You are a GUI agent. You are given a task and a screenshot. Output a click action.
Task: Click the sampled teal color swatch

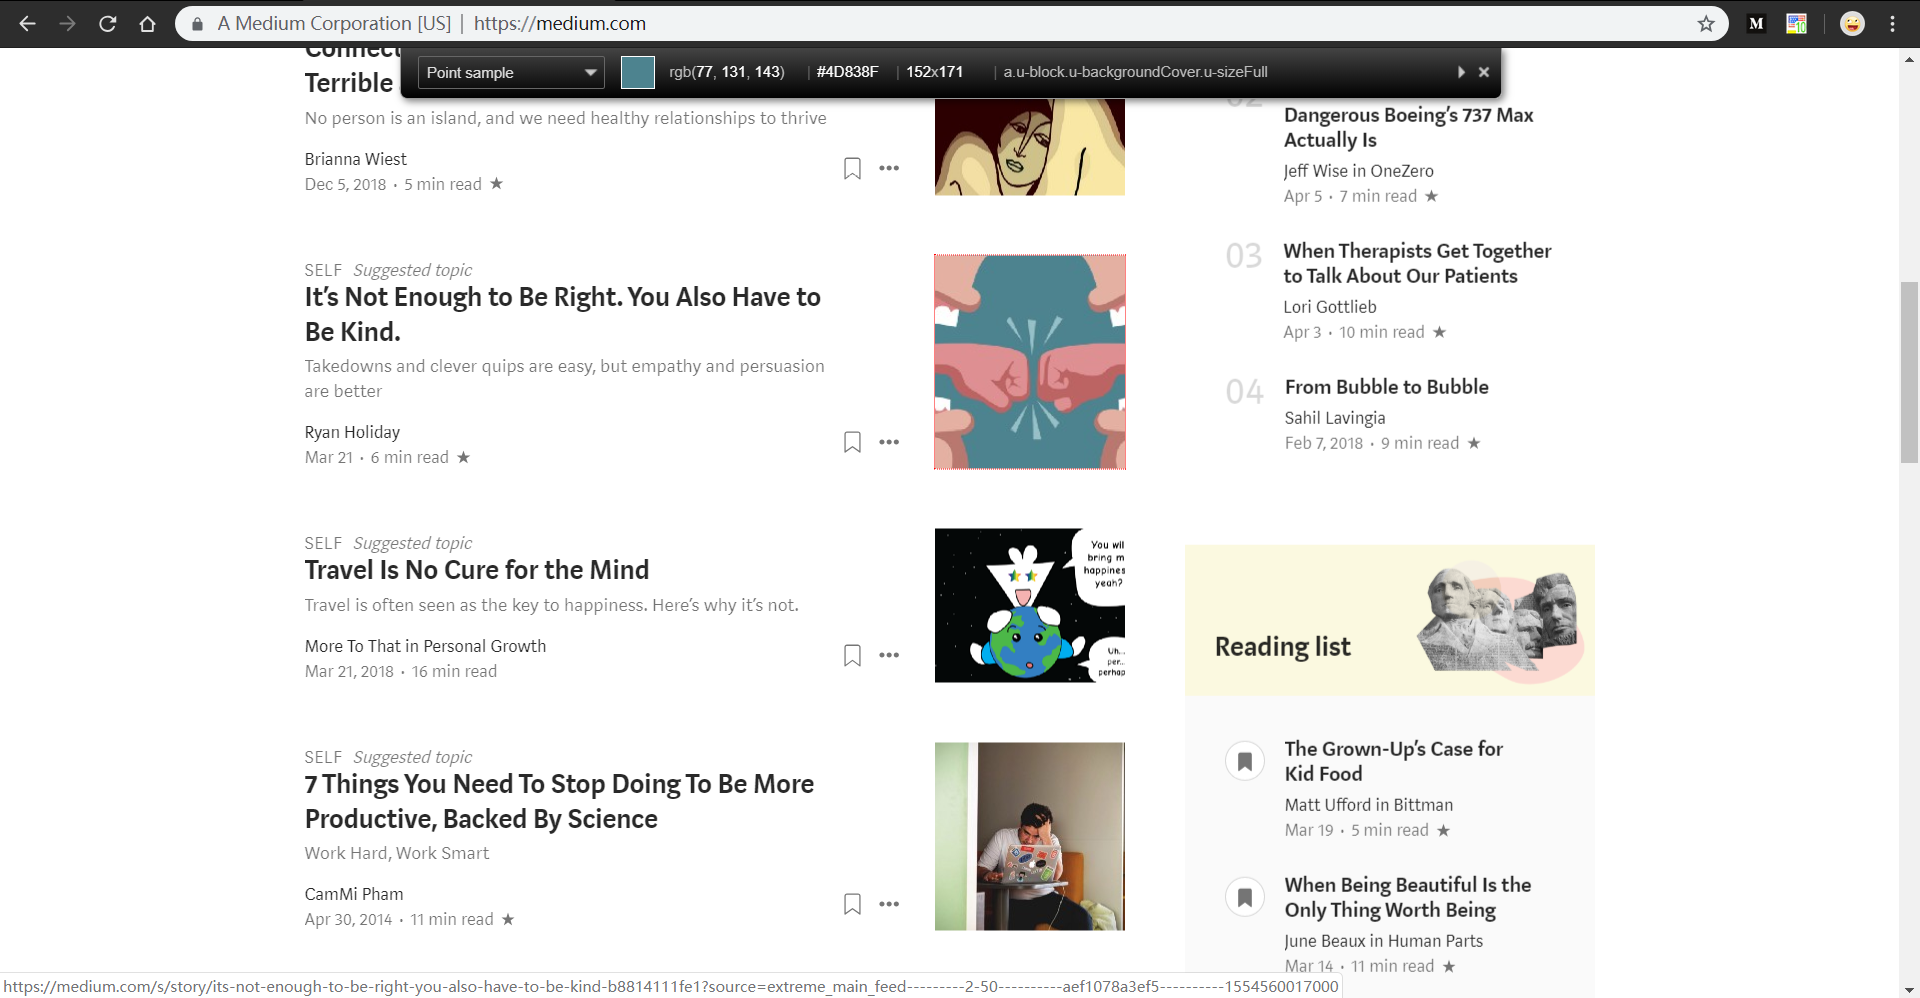coord(637,72)
